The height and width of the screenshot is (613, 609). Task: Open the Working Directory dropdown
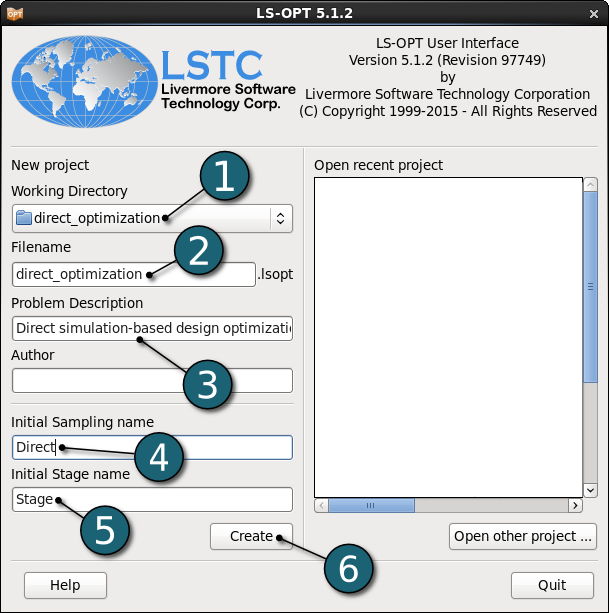tap(152, 218)
